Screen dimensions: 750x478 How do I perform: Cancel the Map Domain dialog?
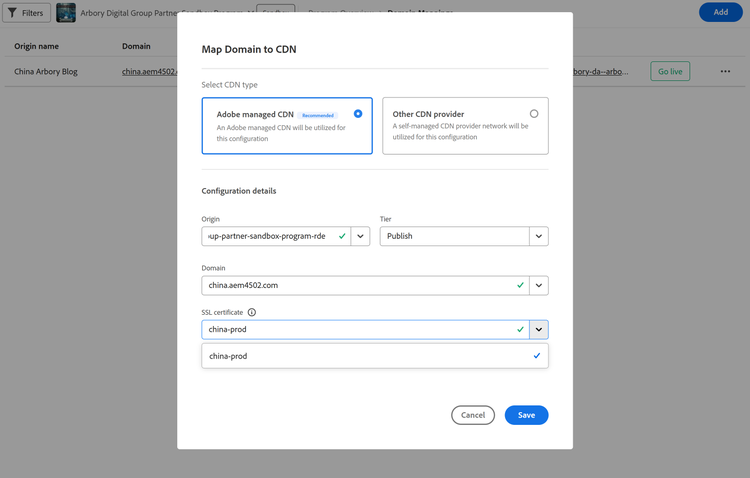pos(473,415)
